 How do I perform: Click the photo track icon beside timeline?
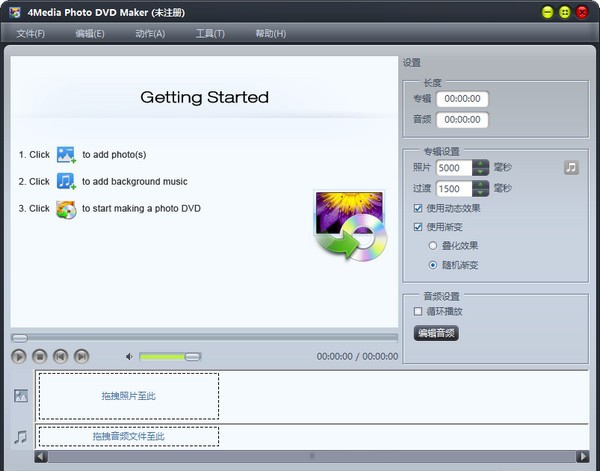point(21,396)
